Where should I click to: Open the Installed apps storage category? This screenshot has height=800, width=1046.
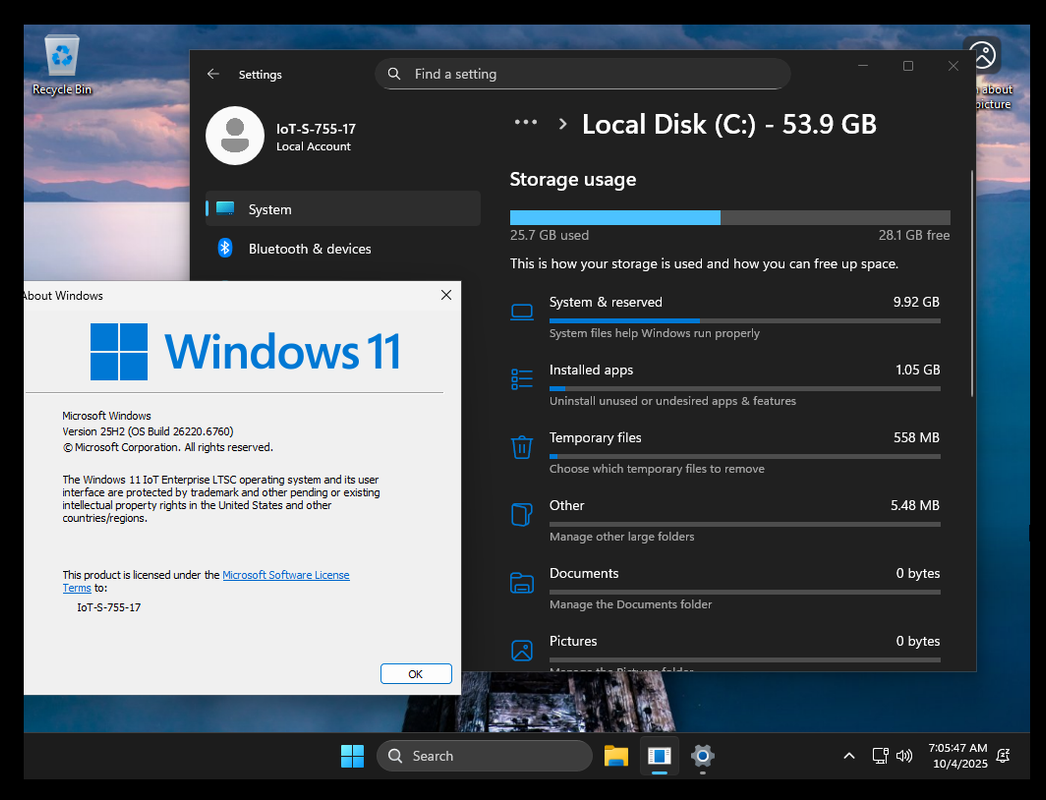coord(725,385)
